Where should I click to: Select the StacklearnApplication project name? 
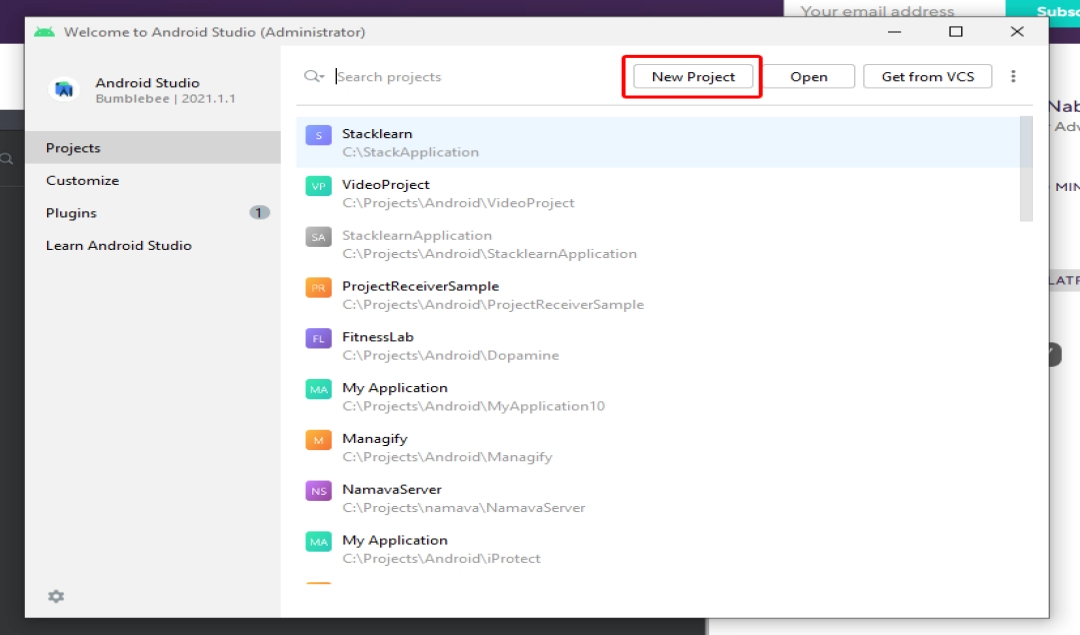(x=417, y=236)
